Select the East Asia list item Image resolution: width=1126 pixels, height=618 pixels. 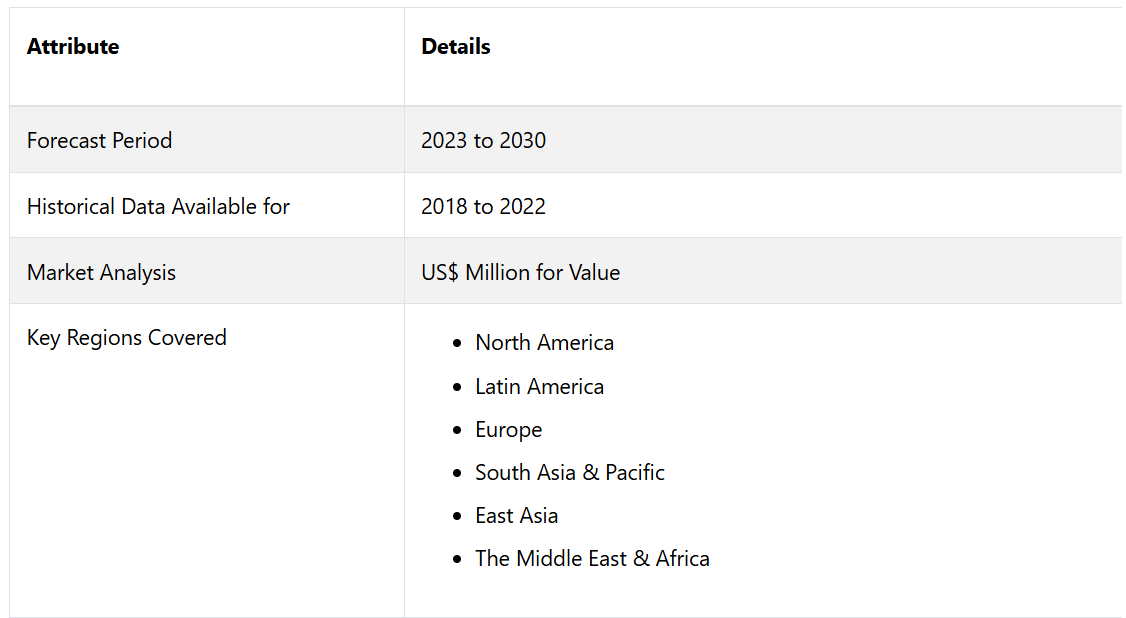click(516, 516)
